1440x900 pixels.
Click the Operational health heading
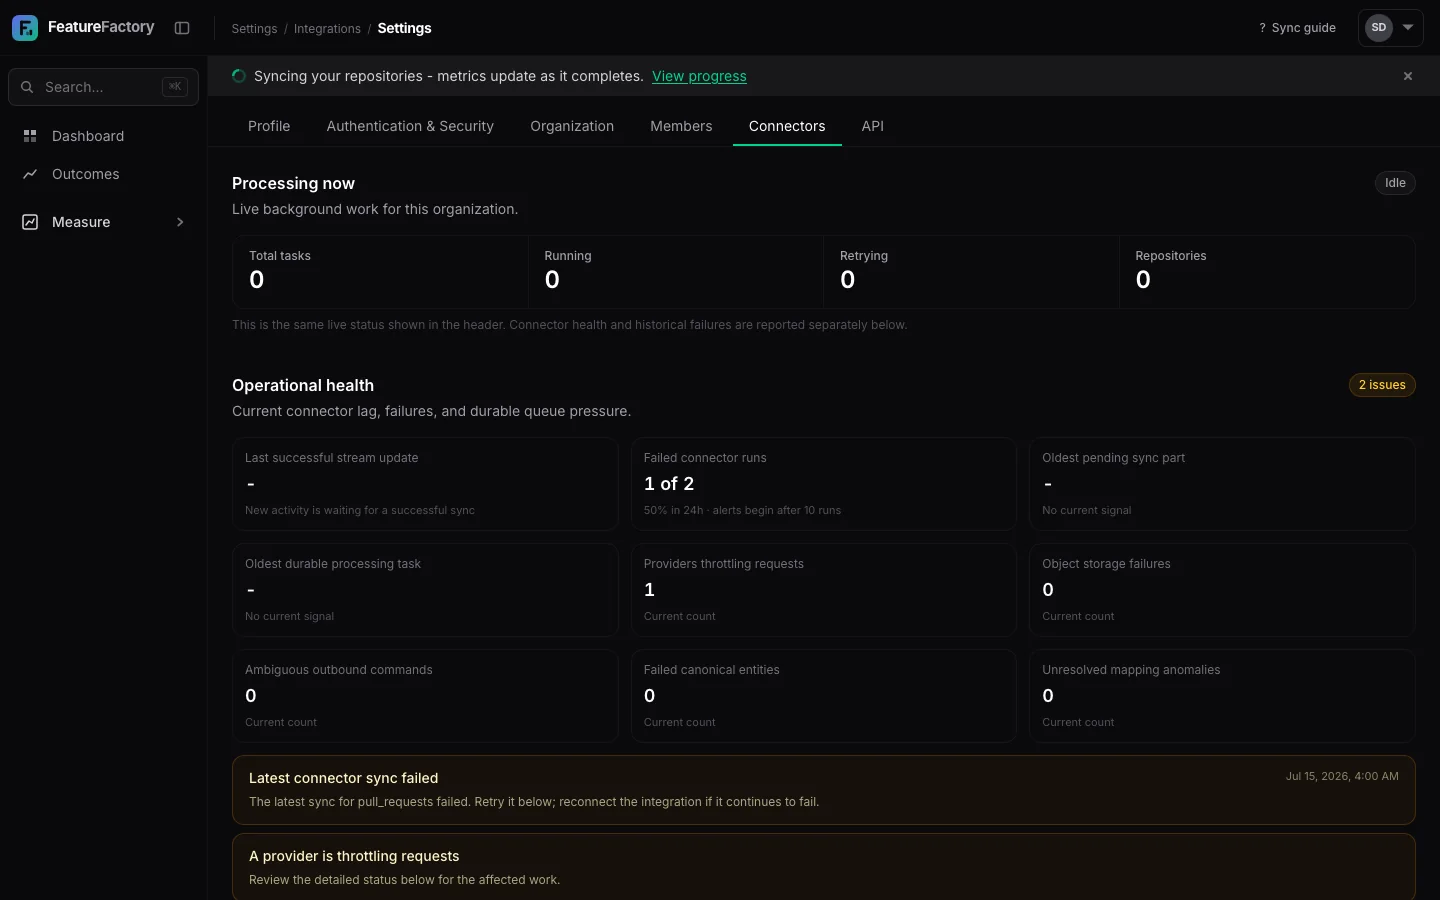click(x=303, y=385)
